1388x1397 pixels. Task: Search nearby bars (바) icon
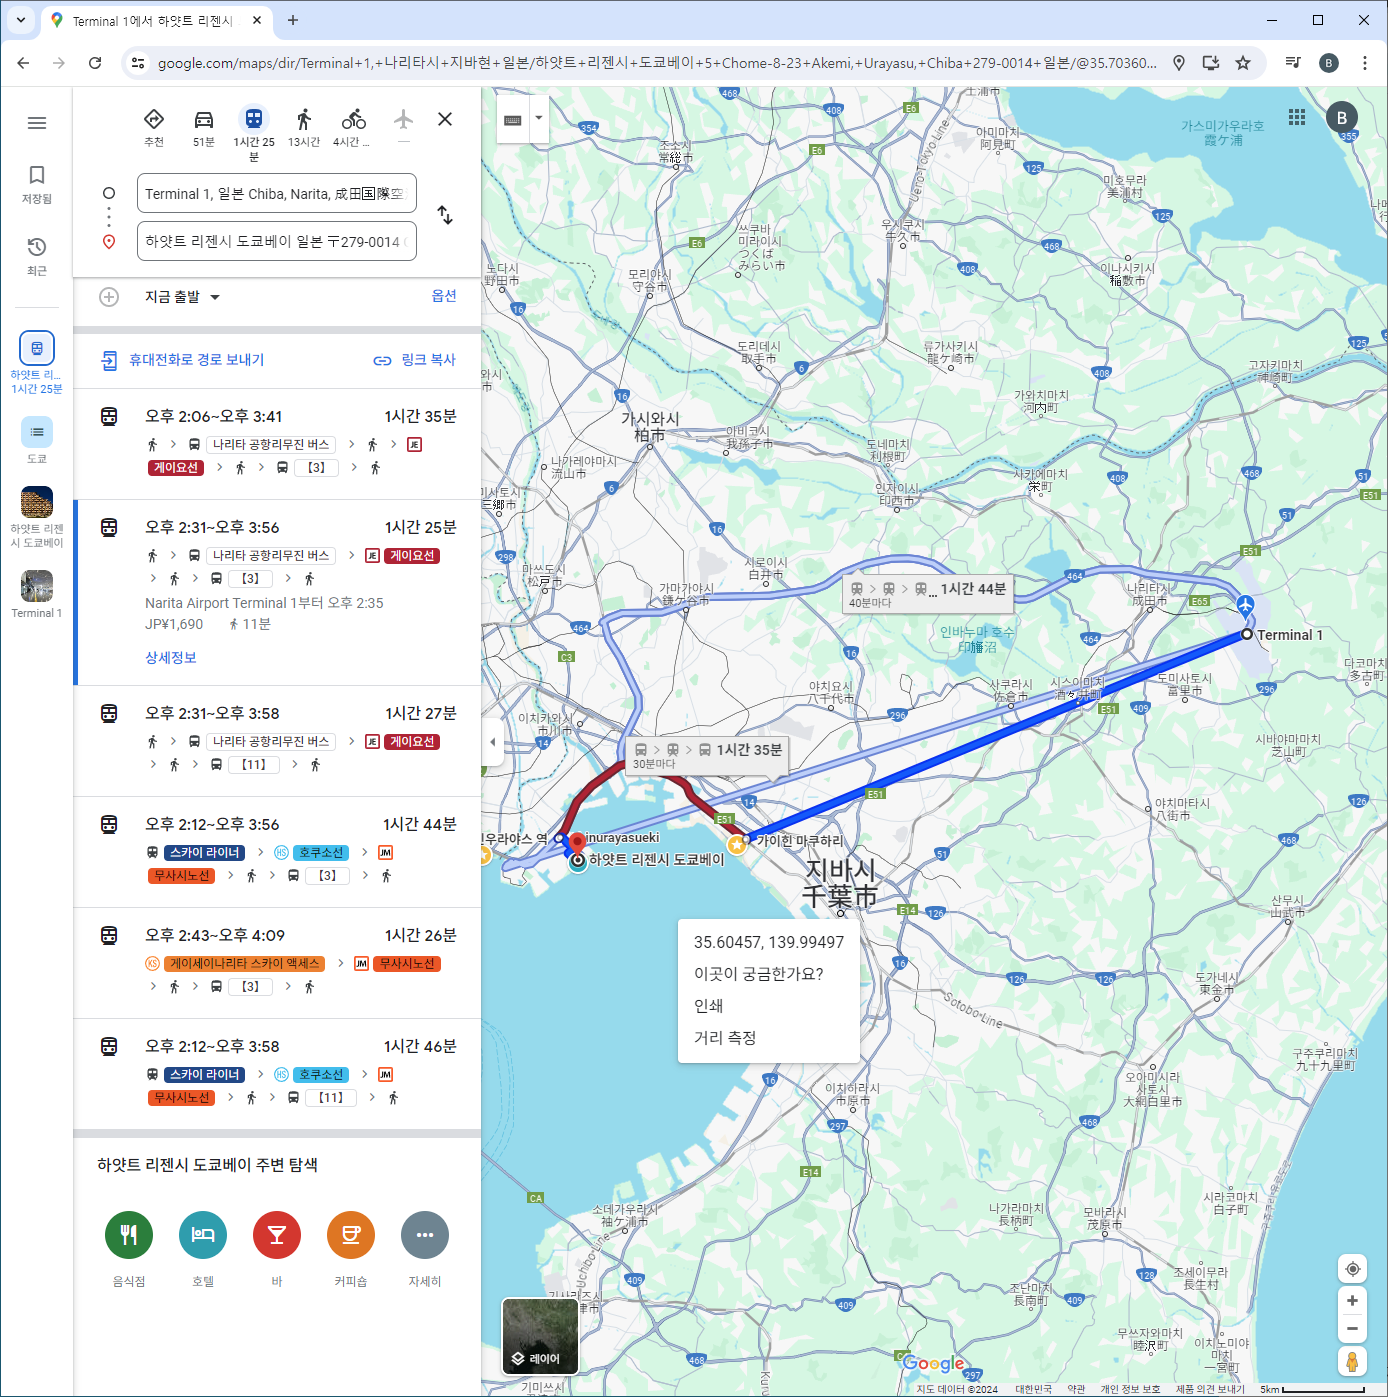(x=277, y=1235)
